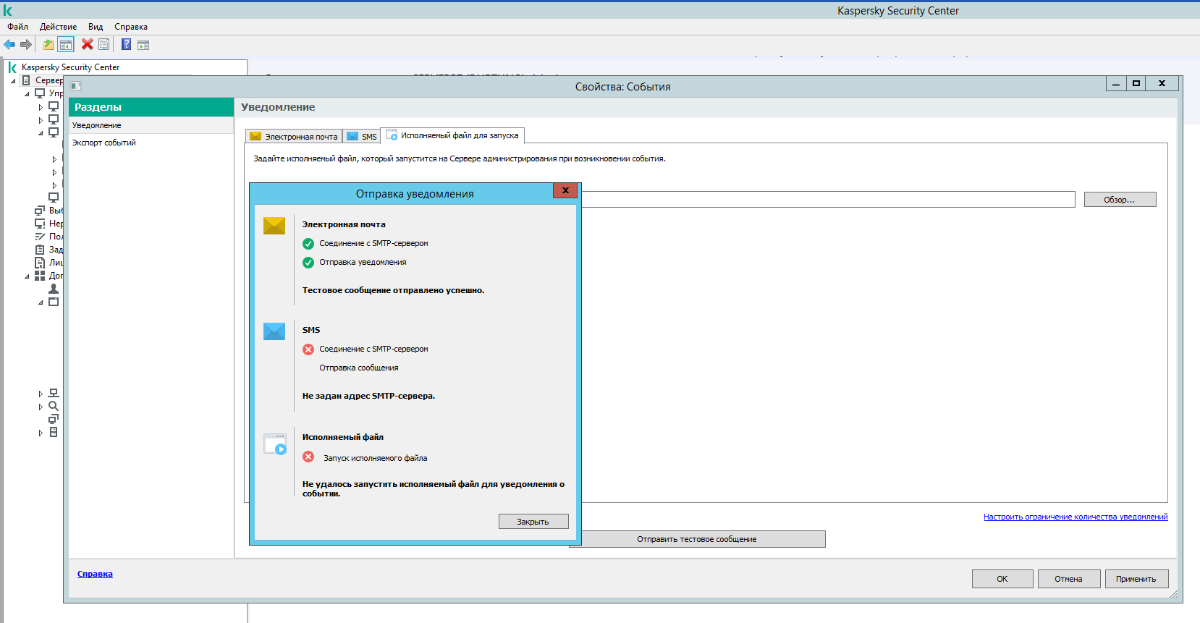The width and height of the screenshot is (1200, 623).
Task: Select the Уведомление section in sidebar
Action: point(153,125)
